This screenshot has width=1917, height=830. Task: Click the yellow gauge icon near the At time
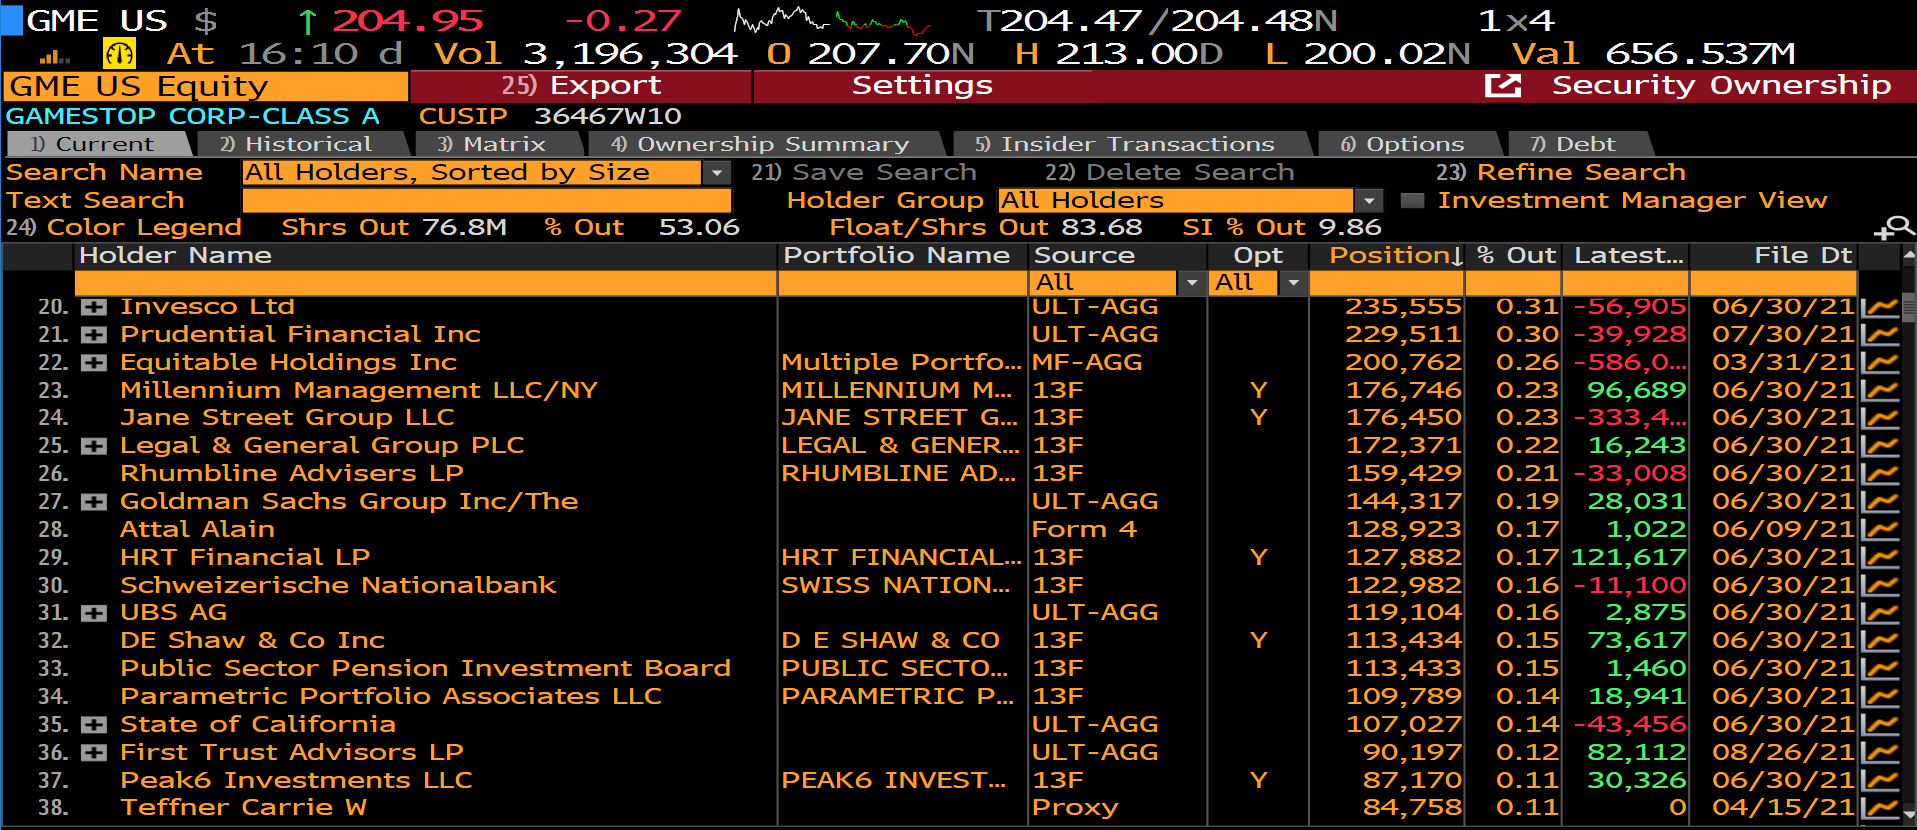120,53
